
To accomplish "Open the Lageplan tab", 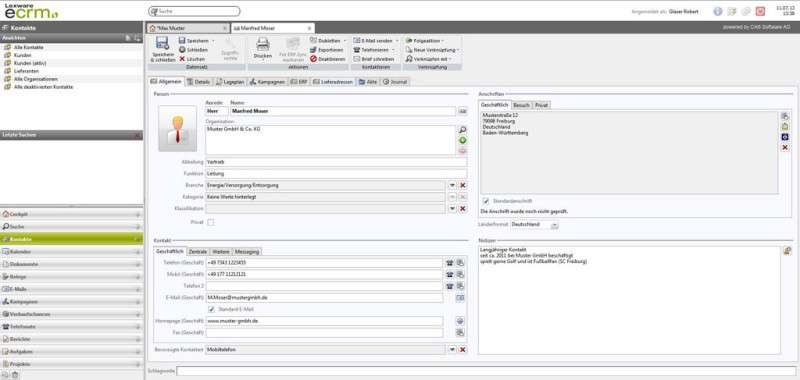I will point(231,81).
